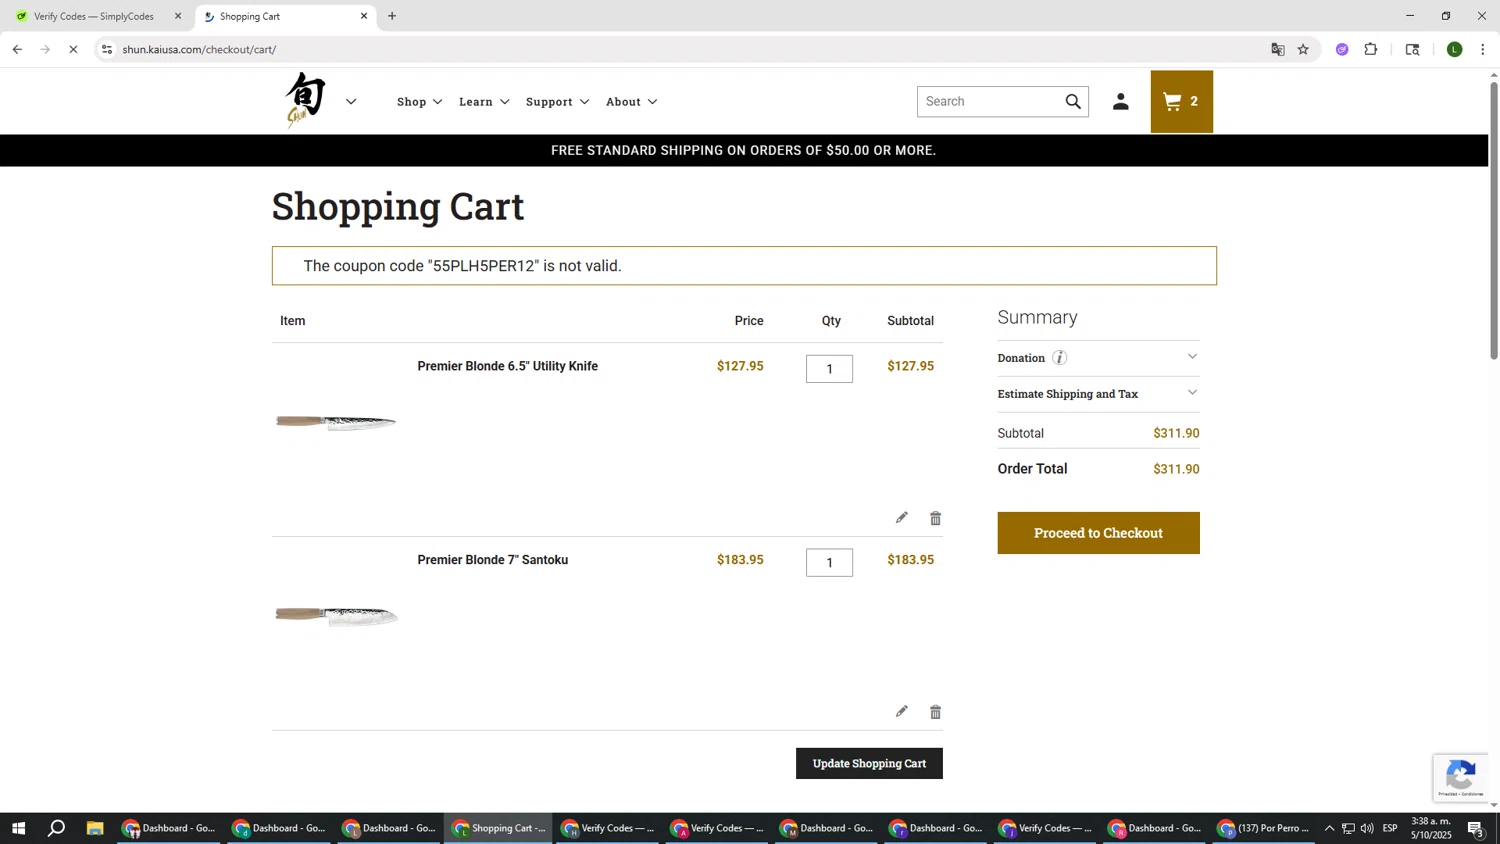Switch to Verify Codes SimplyCodes tab
Image resolution: width=1500 pixels, height=844 pixels.
click(x=93, y=16)
